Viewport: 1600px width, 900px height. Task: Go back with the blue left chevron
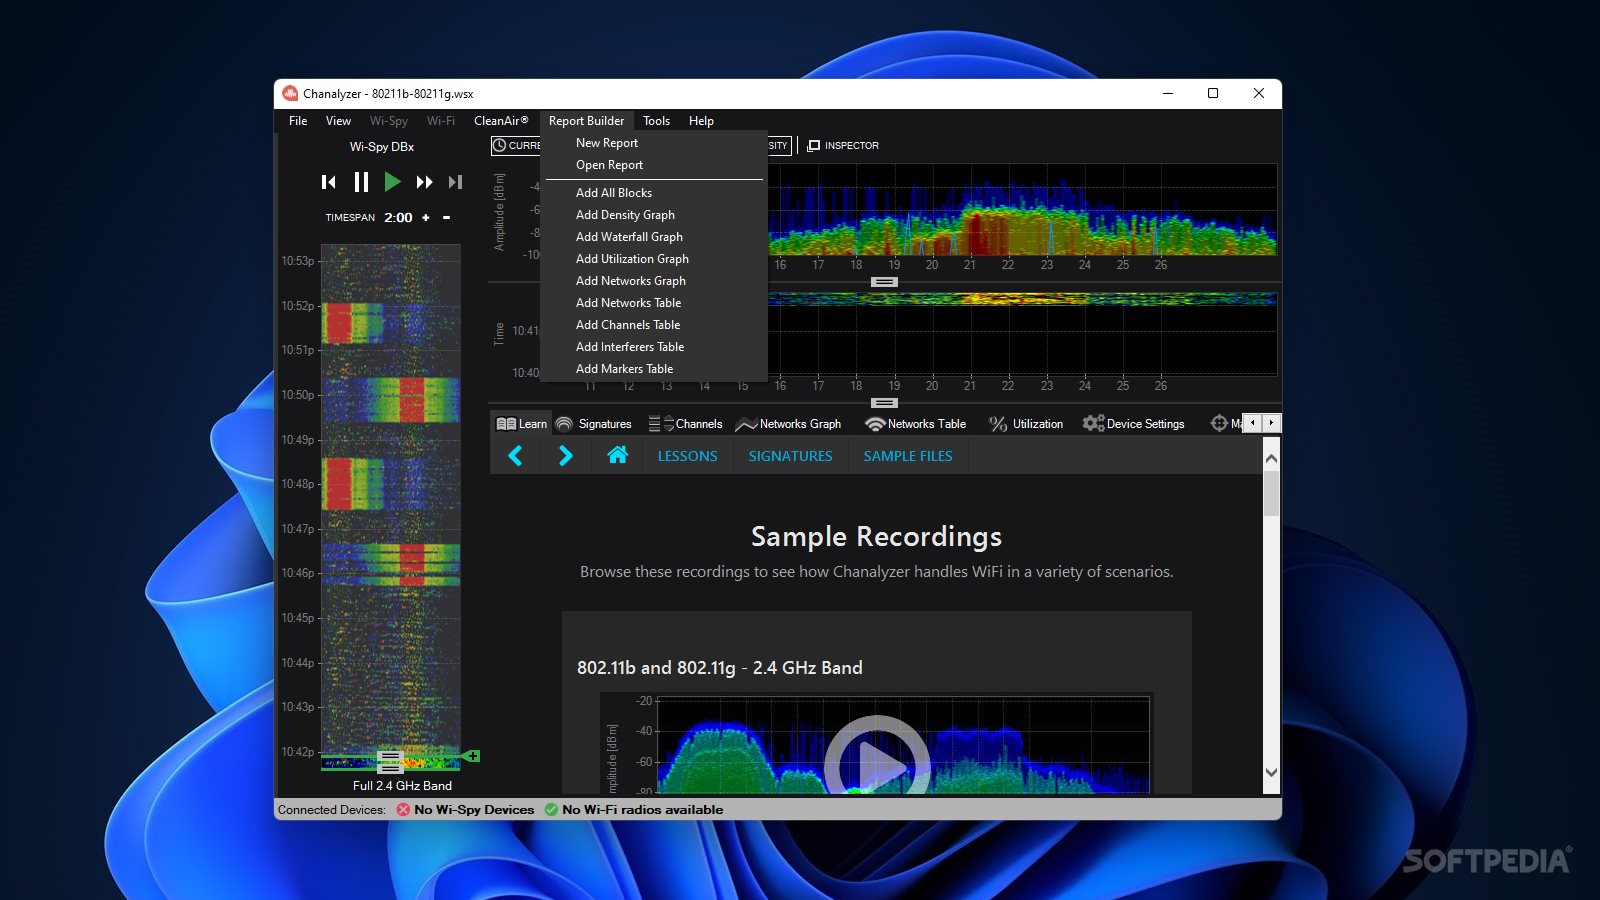click(x=516, y=456)
